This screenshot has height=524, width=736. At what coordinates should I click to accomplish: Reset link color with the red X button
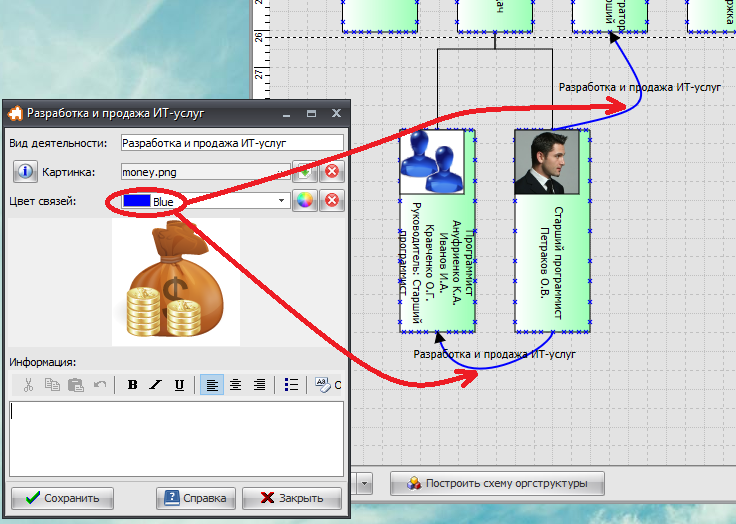[x=332, y=201]
